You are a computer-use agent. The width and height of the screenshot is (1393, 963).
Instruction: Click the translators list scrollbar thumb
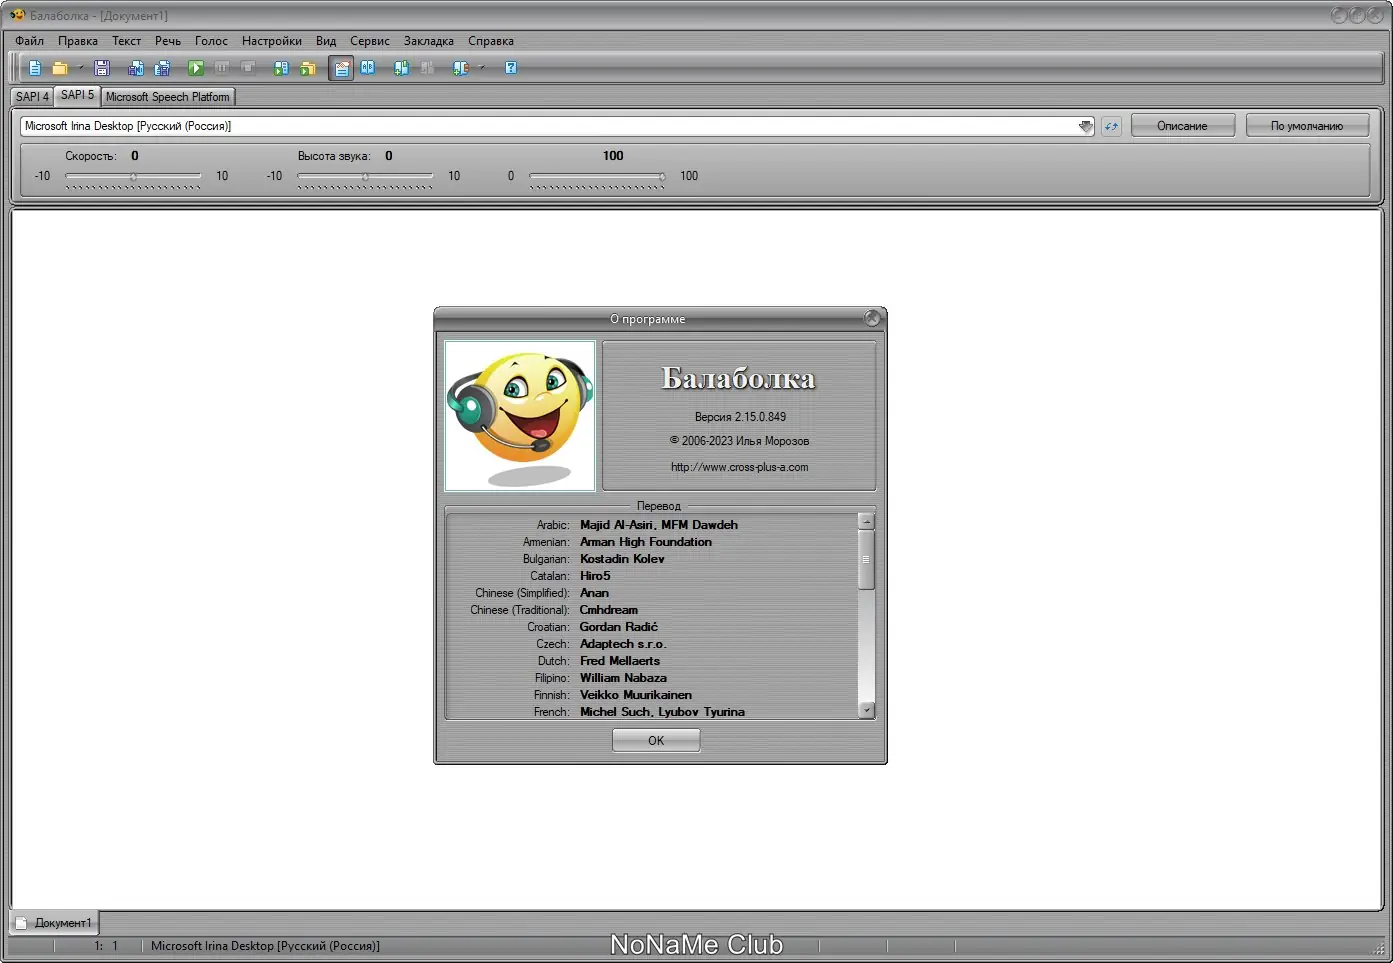pyautogui.click(x=866, y=559)
